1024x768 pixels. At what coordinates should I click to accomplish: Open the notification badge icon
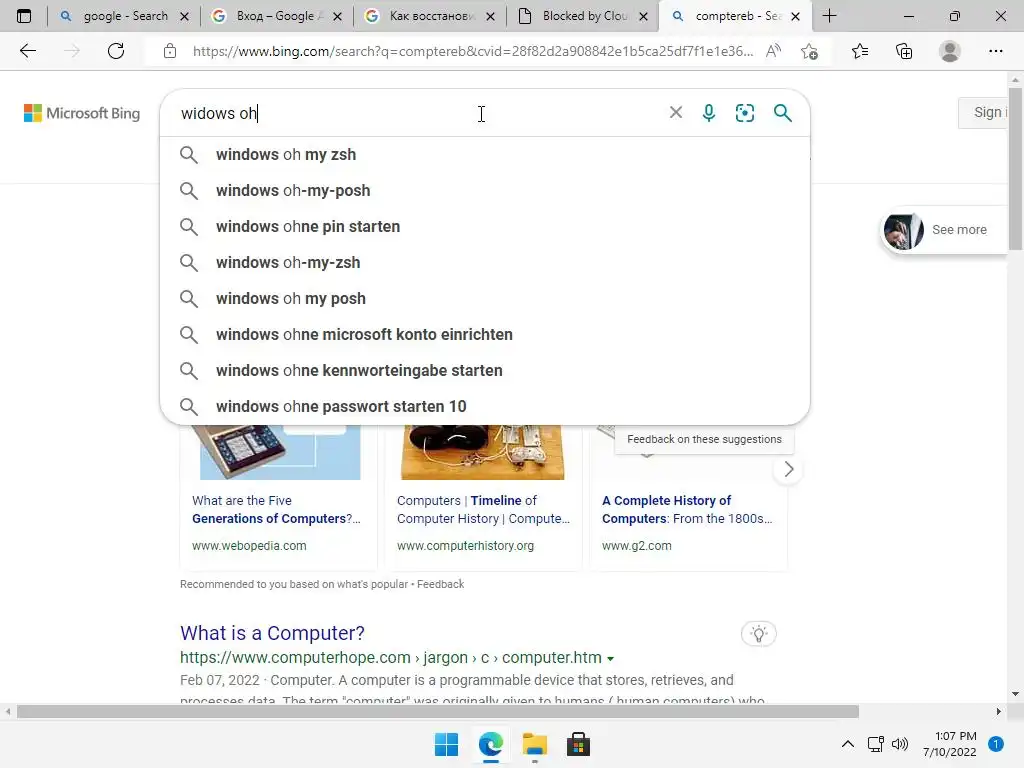996,744
